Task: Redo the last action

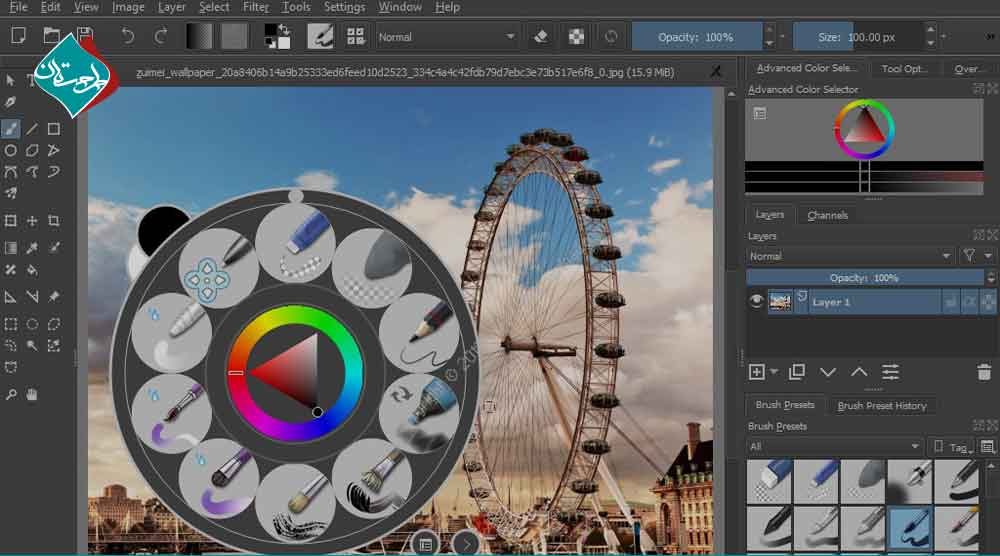Action: click(161, 36)
